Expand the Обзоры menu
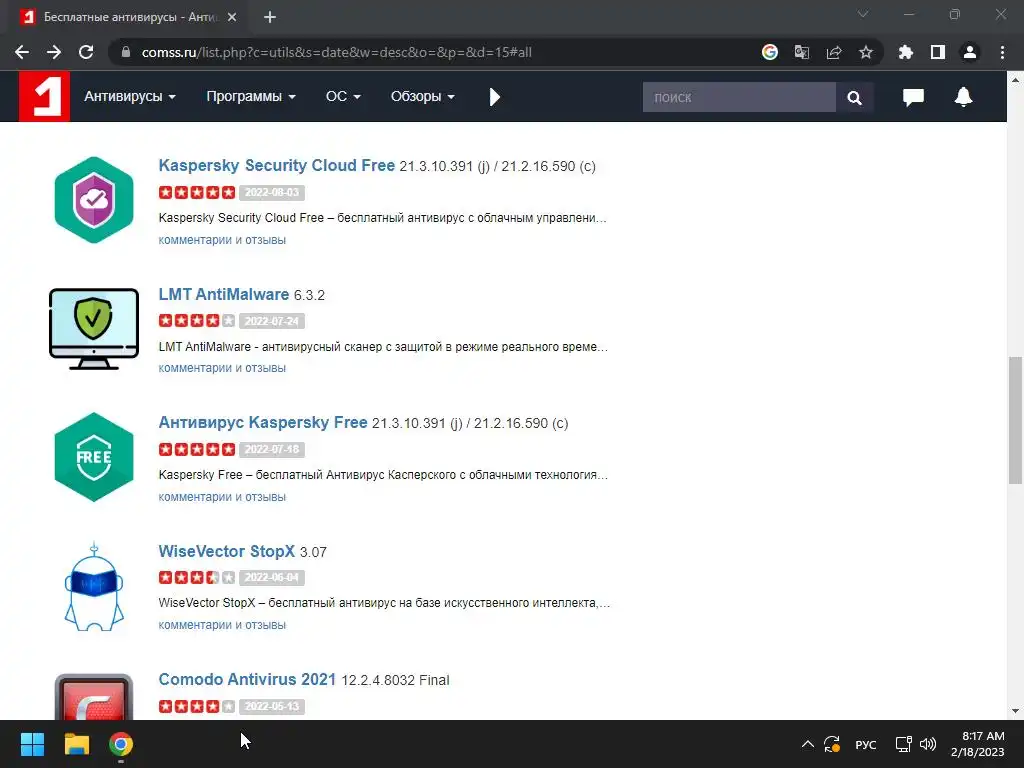1024x768 pixels. click(x=423, y=97)
